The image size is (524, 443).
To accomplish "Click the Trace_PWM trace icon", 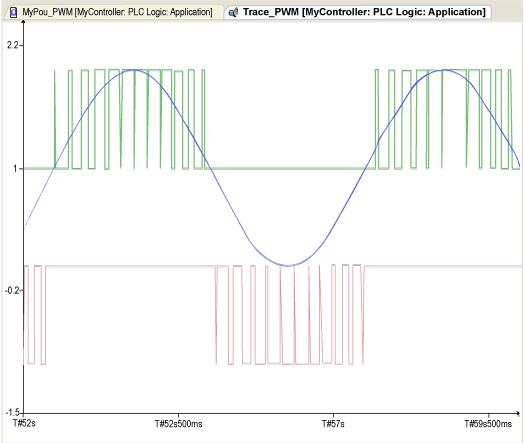I will [x=233, y=13].
